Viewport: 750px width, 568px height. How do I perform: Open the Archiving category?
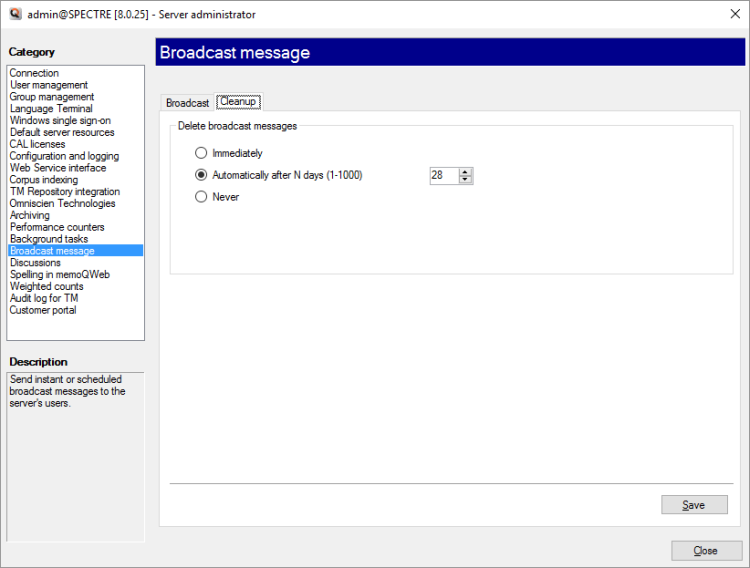click(x=29, y=215)
